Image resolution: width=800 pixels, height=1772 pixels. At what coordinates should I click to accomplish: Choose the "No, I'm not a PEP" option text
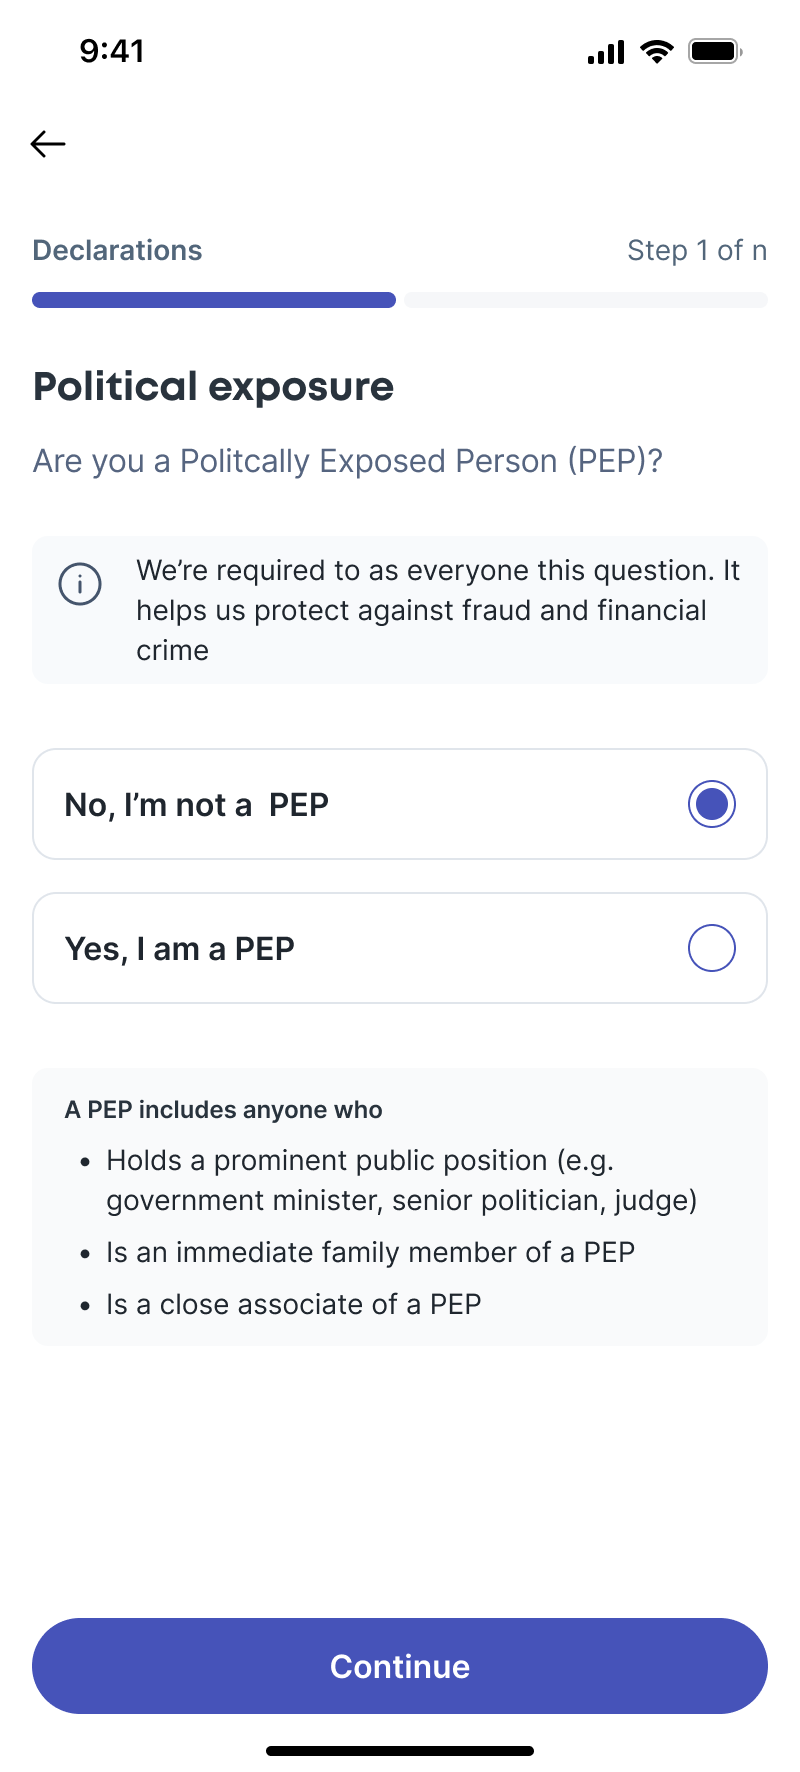pos(197,805)
